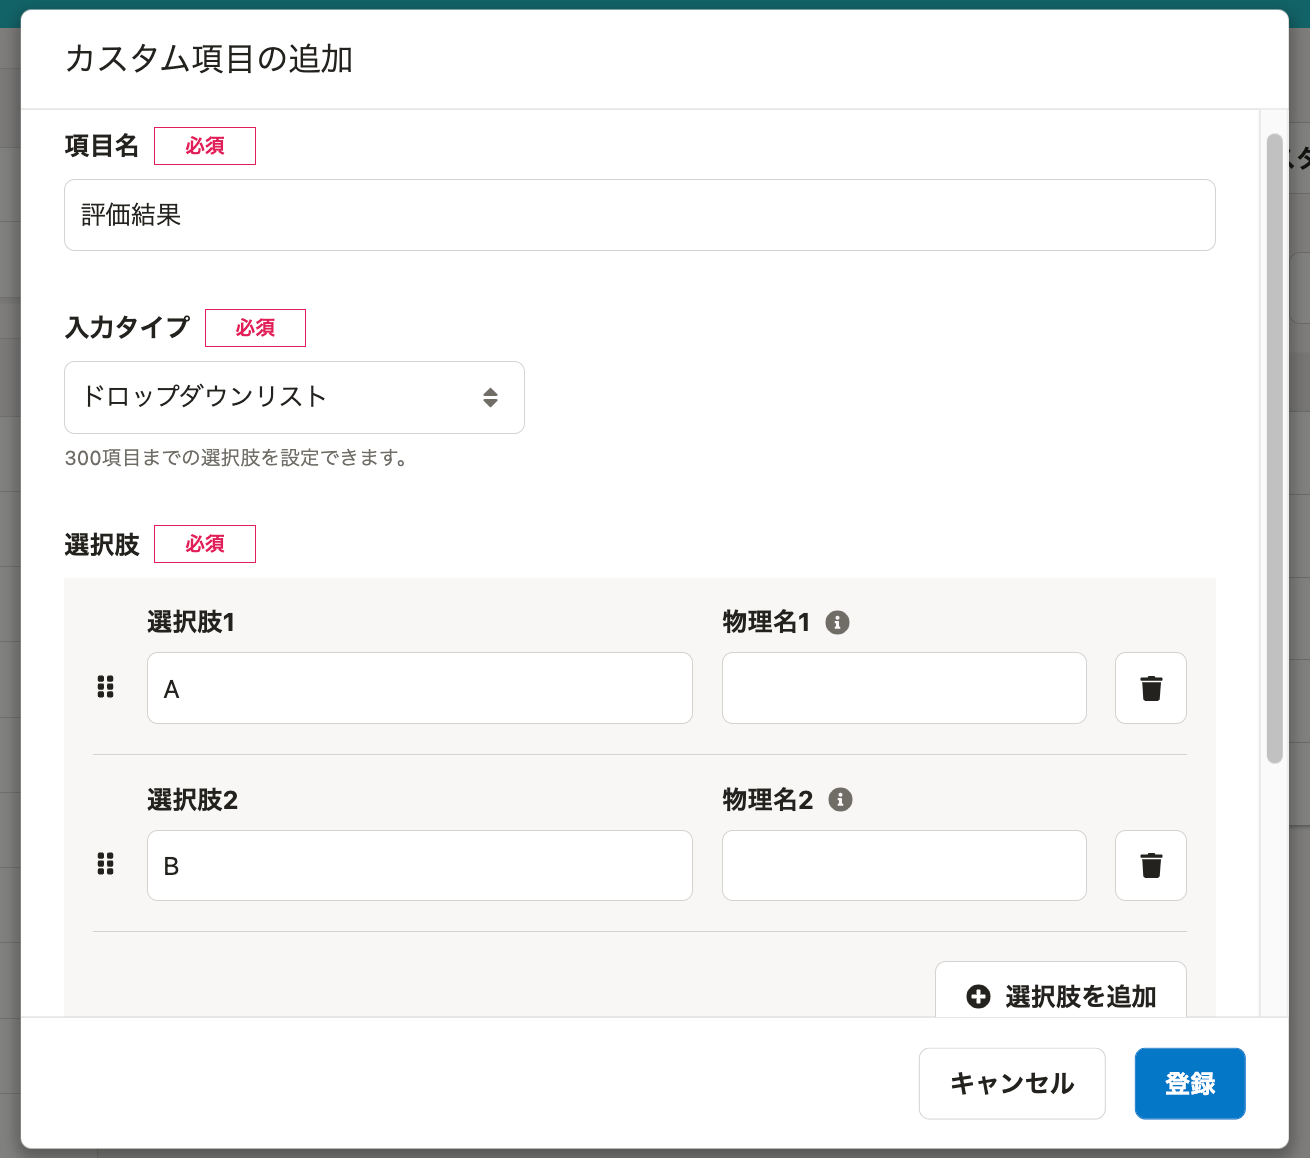
Task: Click the 物理名2 label text
Action: [x=768, y=800]
